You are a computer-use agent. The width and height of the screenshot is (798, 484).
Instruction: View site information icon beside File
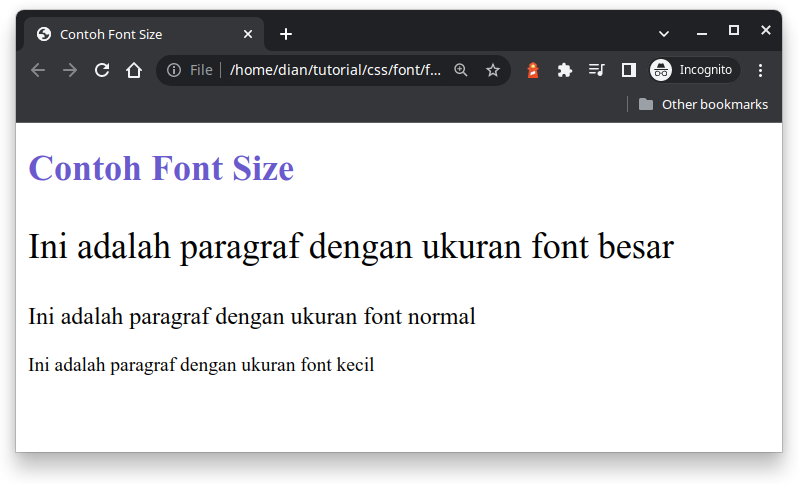click(x=174, y=70)
